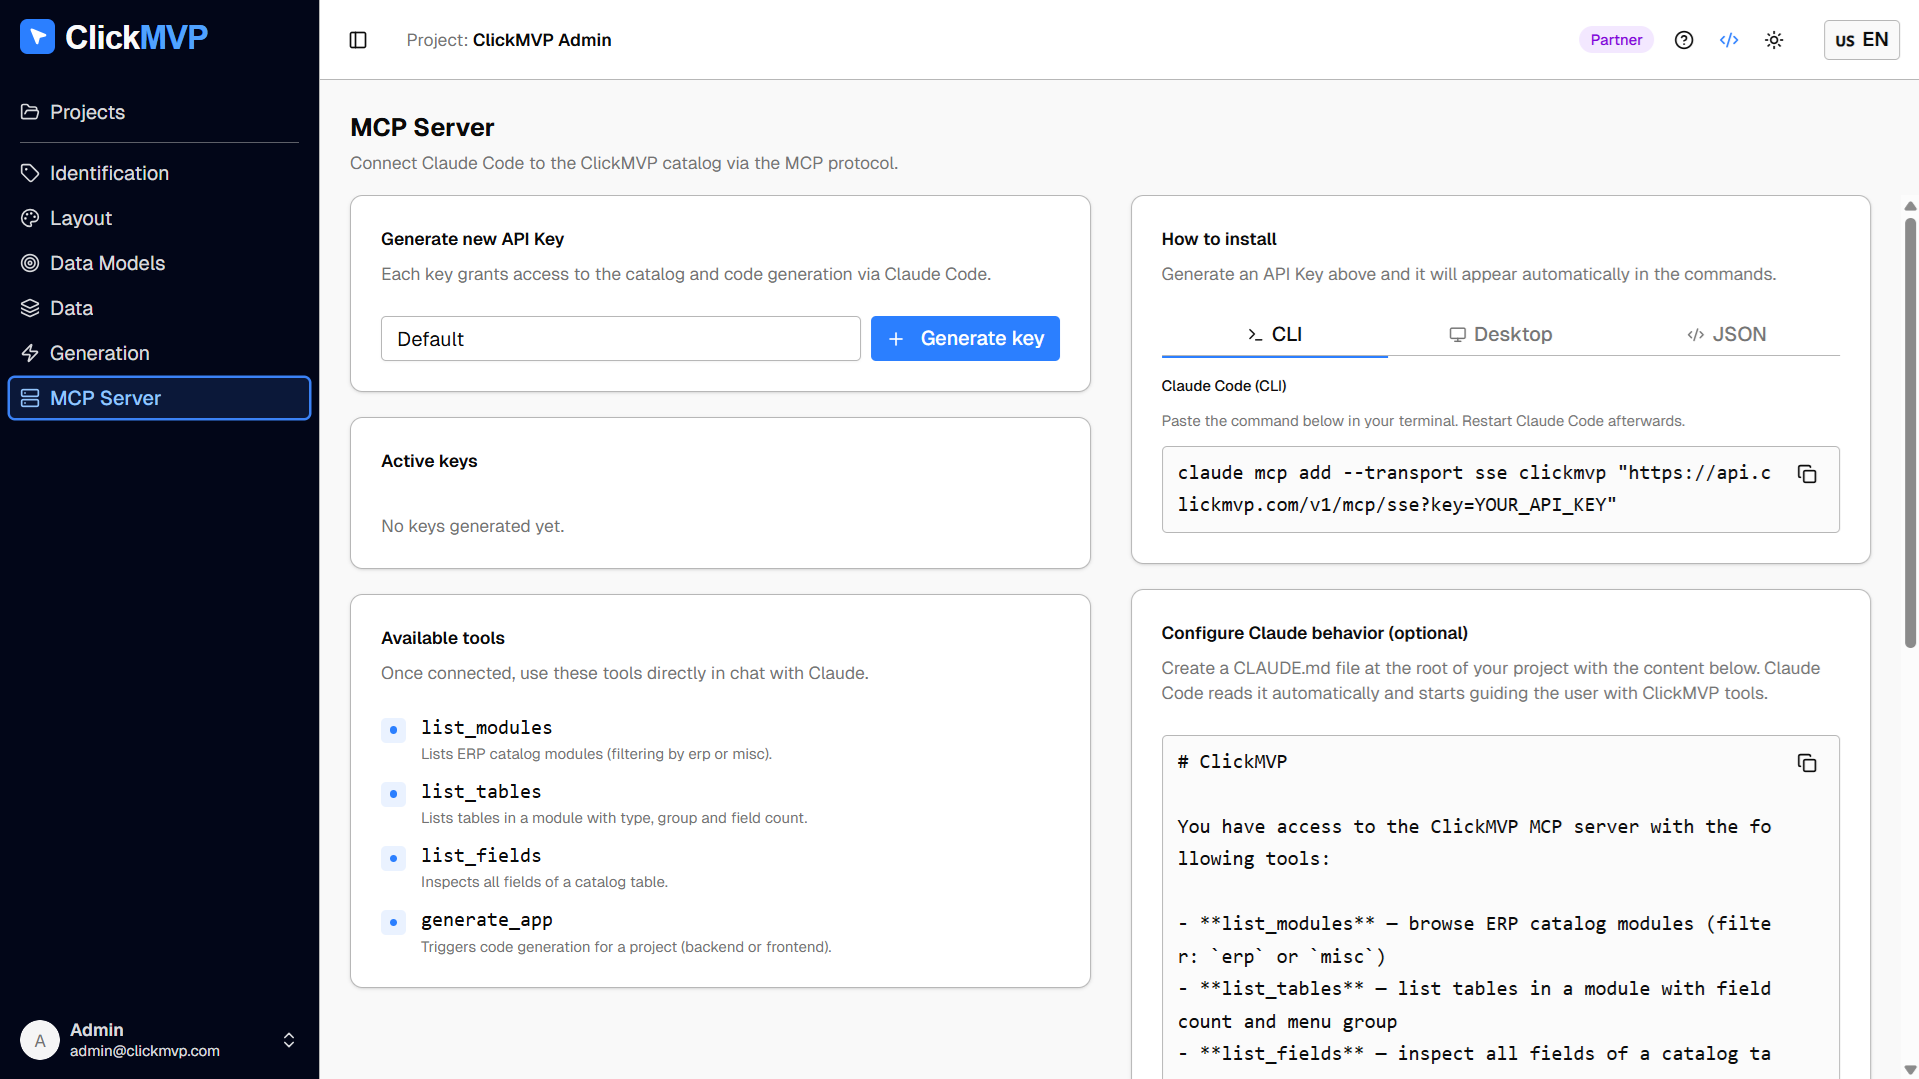Switch to the JSON install tab
This screenshot has width=1919, height=1079.
coord(1726,334)
